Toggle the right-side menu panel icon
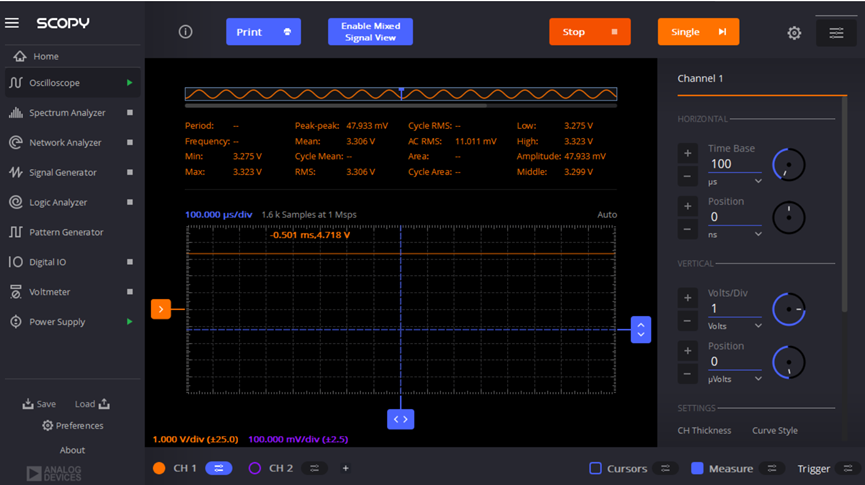Image resolution: width=865 pixels, height=485 pixels. click(x=836, y=33)
